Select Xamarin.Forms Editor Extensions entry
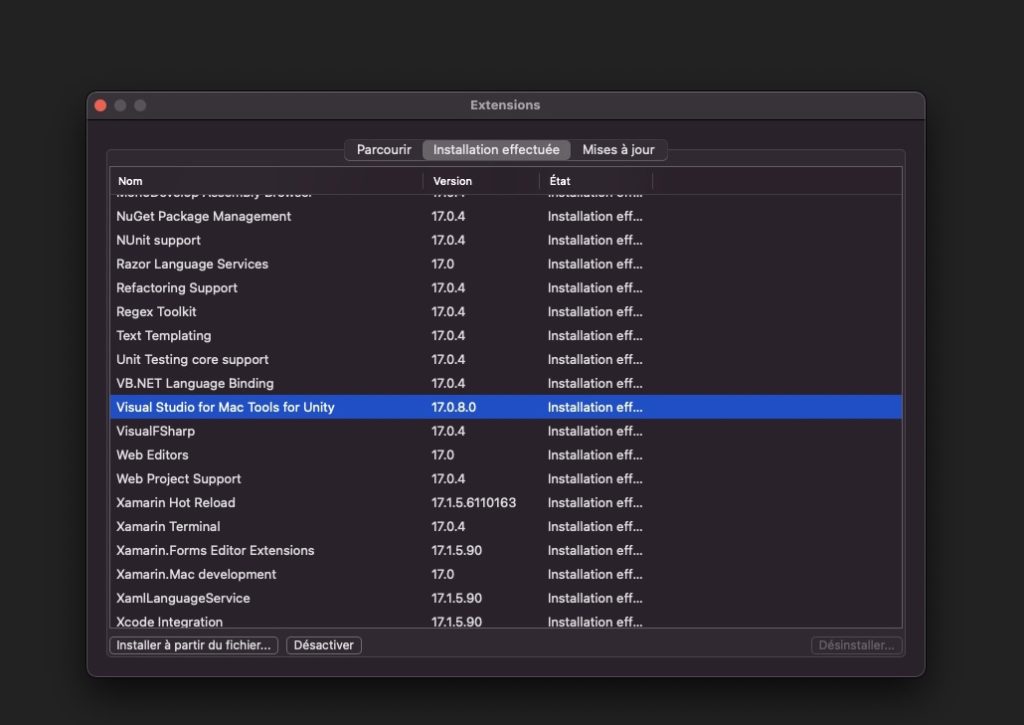Screen dimensions: 1024x725 (x=215, y=551)
